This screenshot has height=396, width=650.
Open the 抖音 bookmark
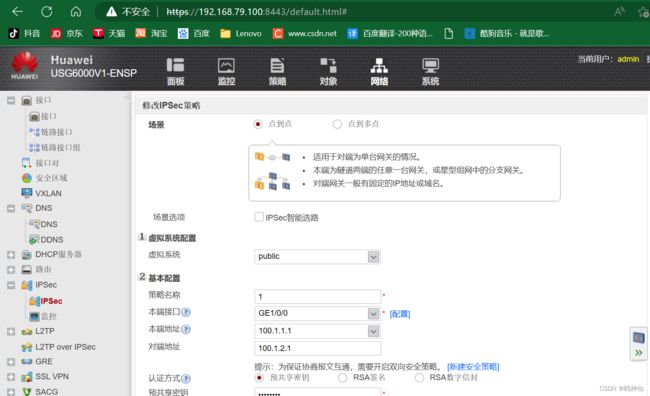tap(24, 34)
